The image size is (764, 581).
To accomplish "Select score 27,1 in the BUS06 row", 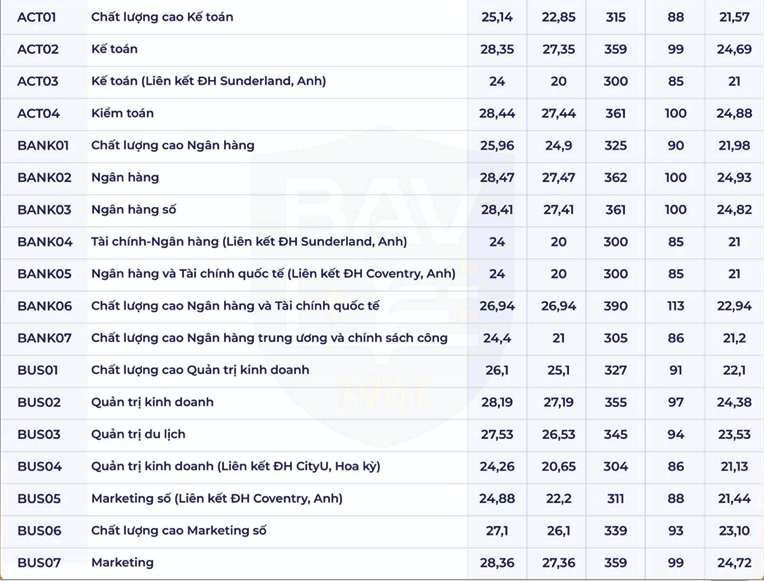I will coord(497,531).
